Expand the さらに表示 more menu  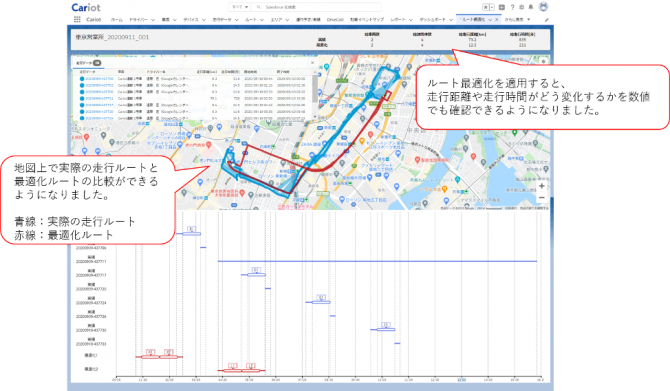coord(517,20)
